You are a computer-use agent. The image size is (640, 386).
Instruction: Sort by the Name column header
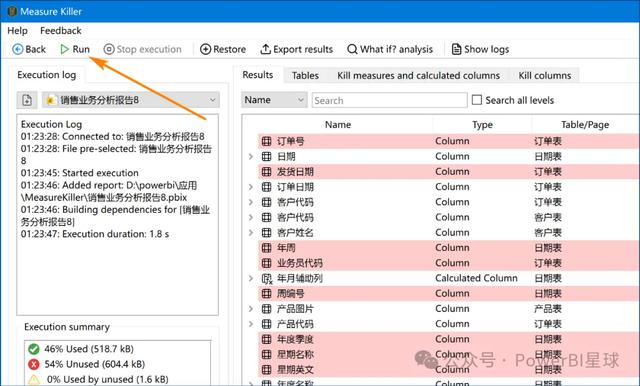pos(338,125)
